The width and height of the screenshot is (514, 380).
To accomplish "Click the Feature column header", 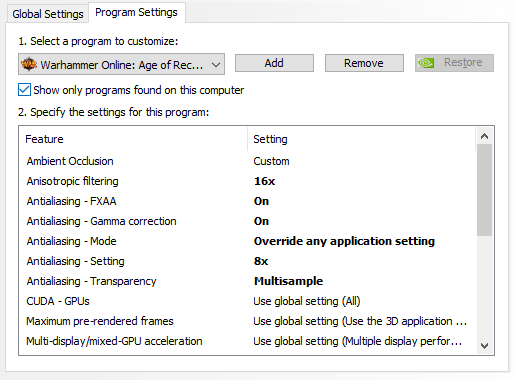I will pos(133,139).
